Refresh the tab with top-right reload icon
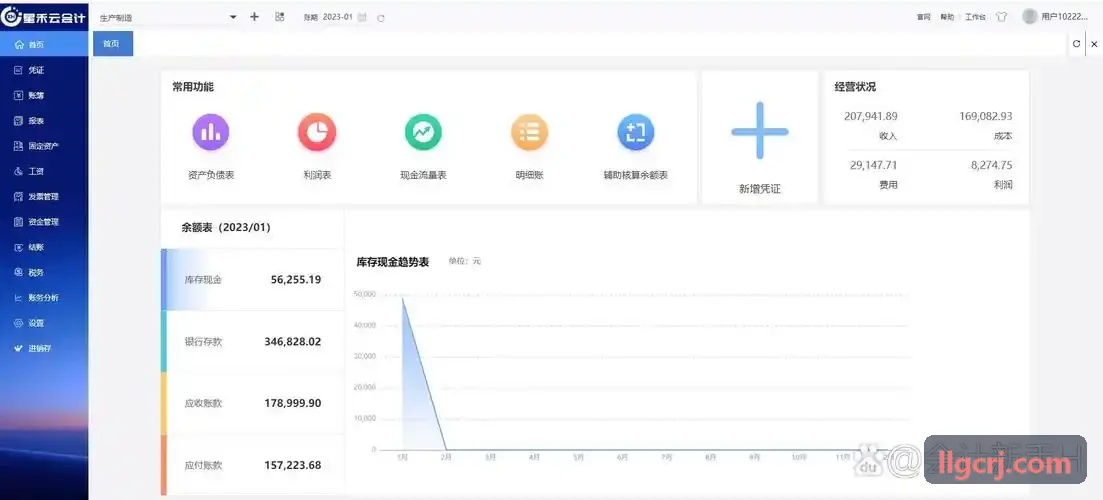The width and height of the screenshot is (1103, 500). click(1076, 44)
